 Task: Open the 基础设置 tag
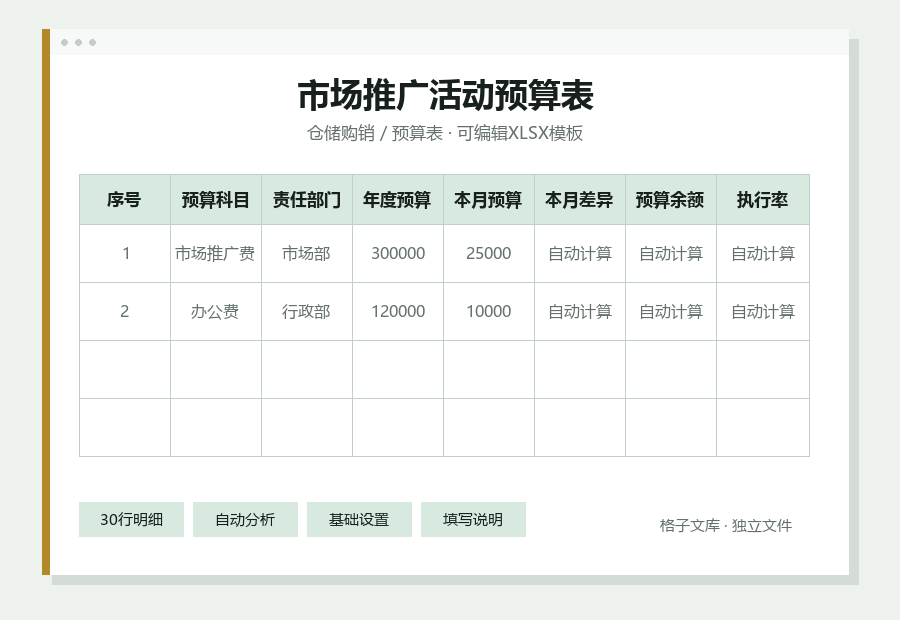click(359, 520)
